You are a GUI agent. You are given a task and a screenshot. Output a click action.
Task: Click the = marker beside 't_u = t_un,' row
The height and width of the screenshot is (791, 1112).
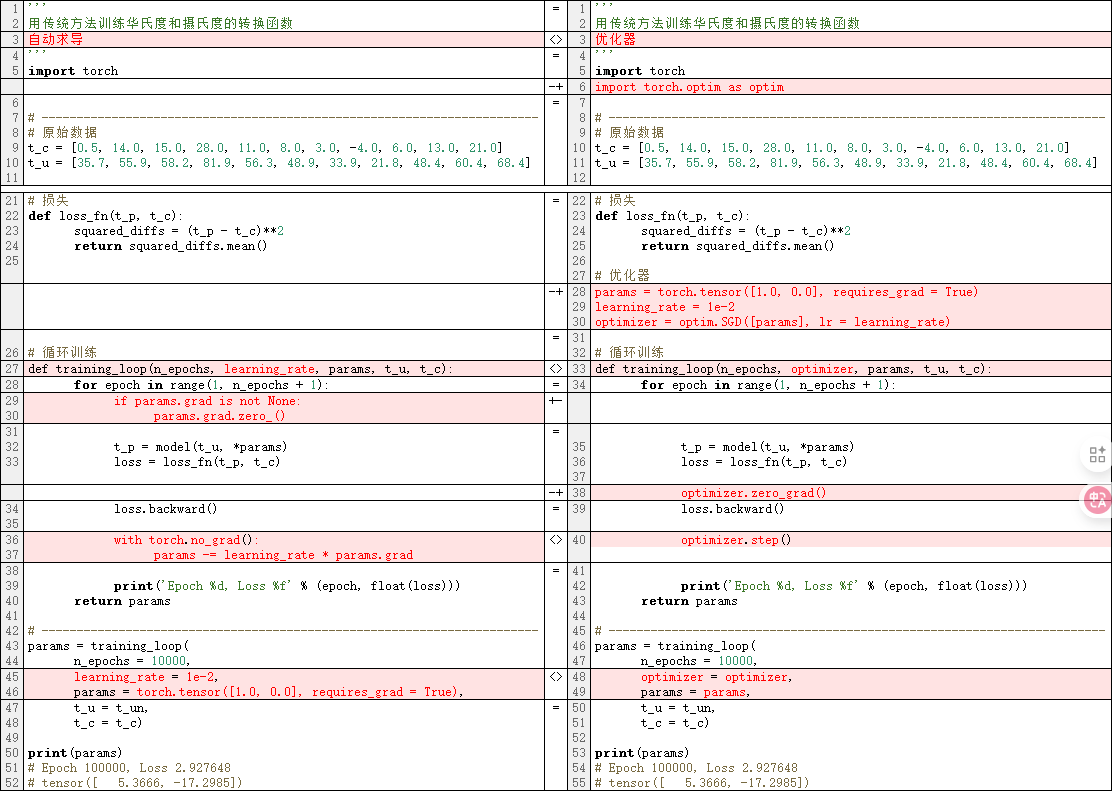click(x=556, y=707)
